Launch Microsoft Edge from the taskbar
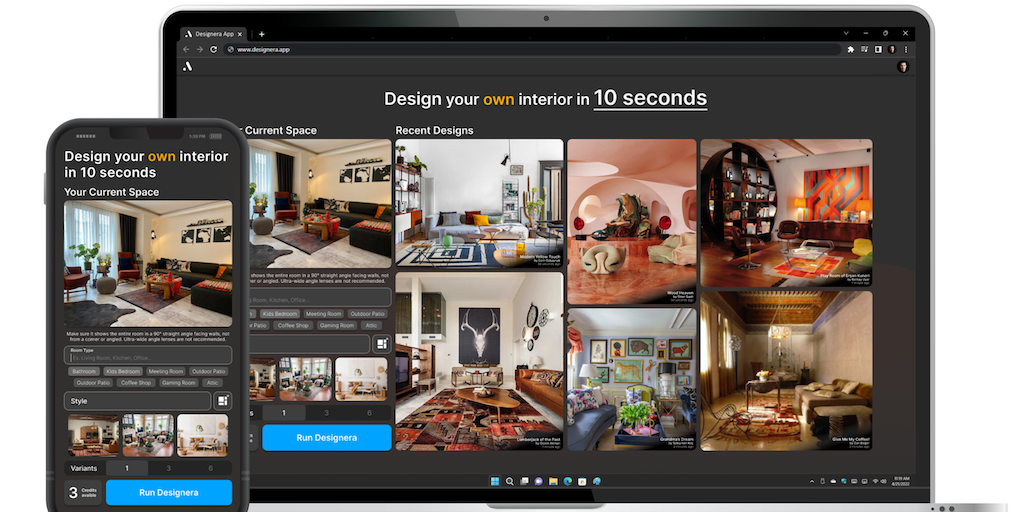The height and width of the screenshot is (512, 1024). point(568,481)
